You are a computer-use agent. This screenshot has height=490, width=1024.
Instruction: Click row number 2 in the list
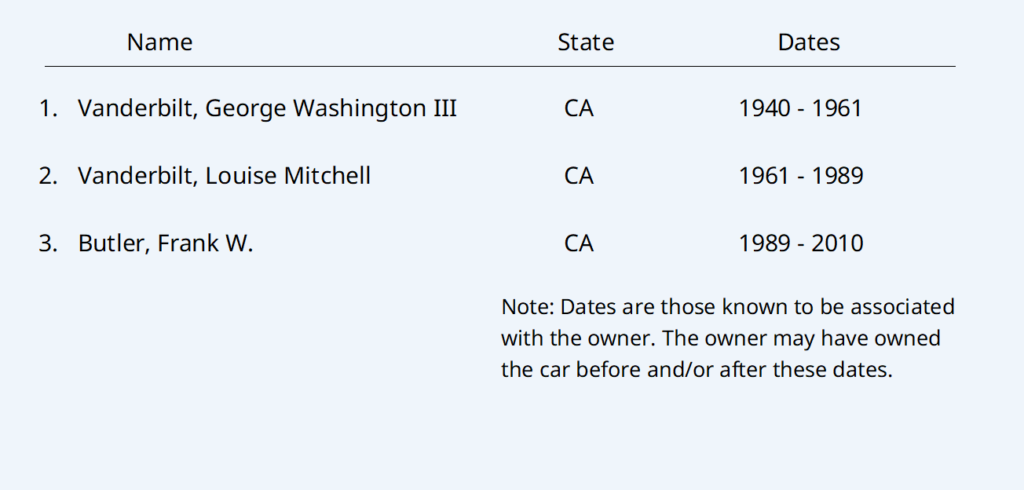click(x=48, y=176)
